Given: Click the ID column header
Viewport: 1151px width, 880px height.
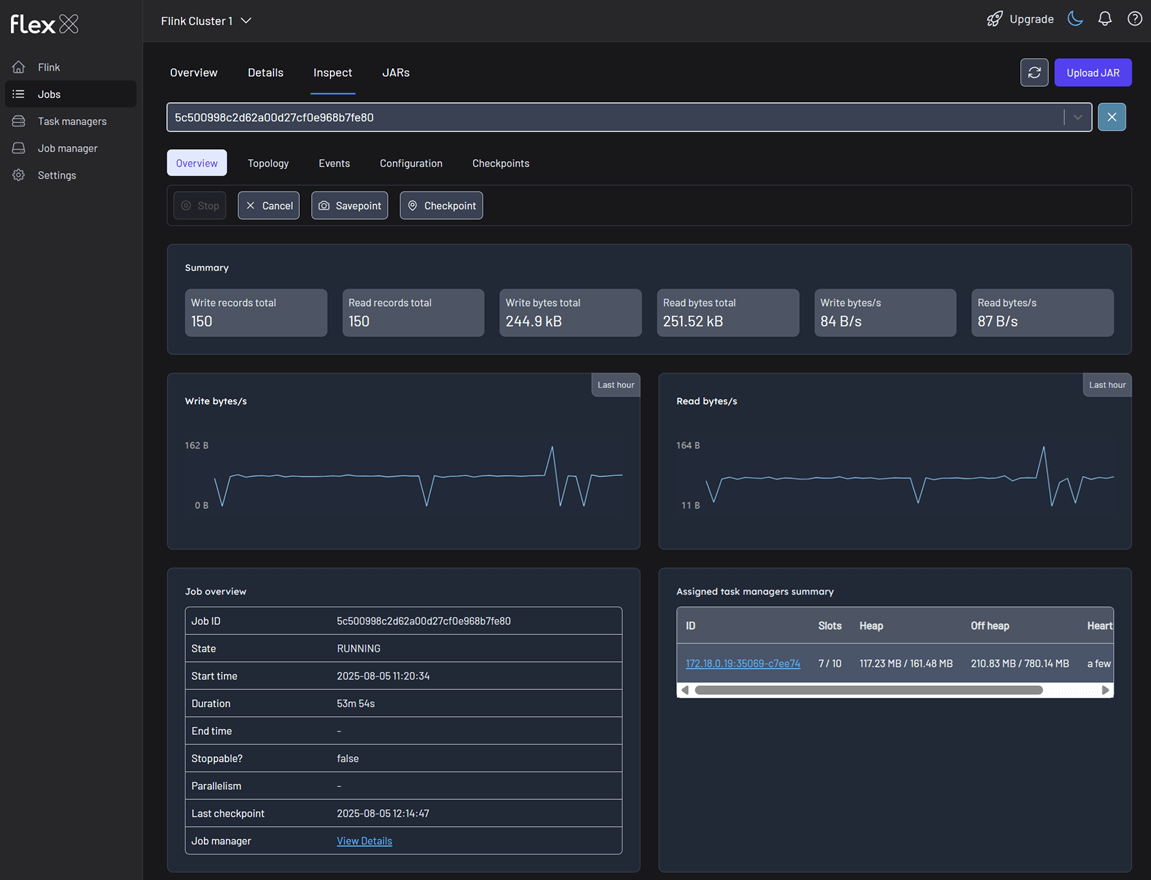Looking at the screenshot, I should click(x=691, y=626).
